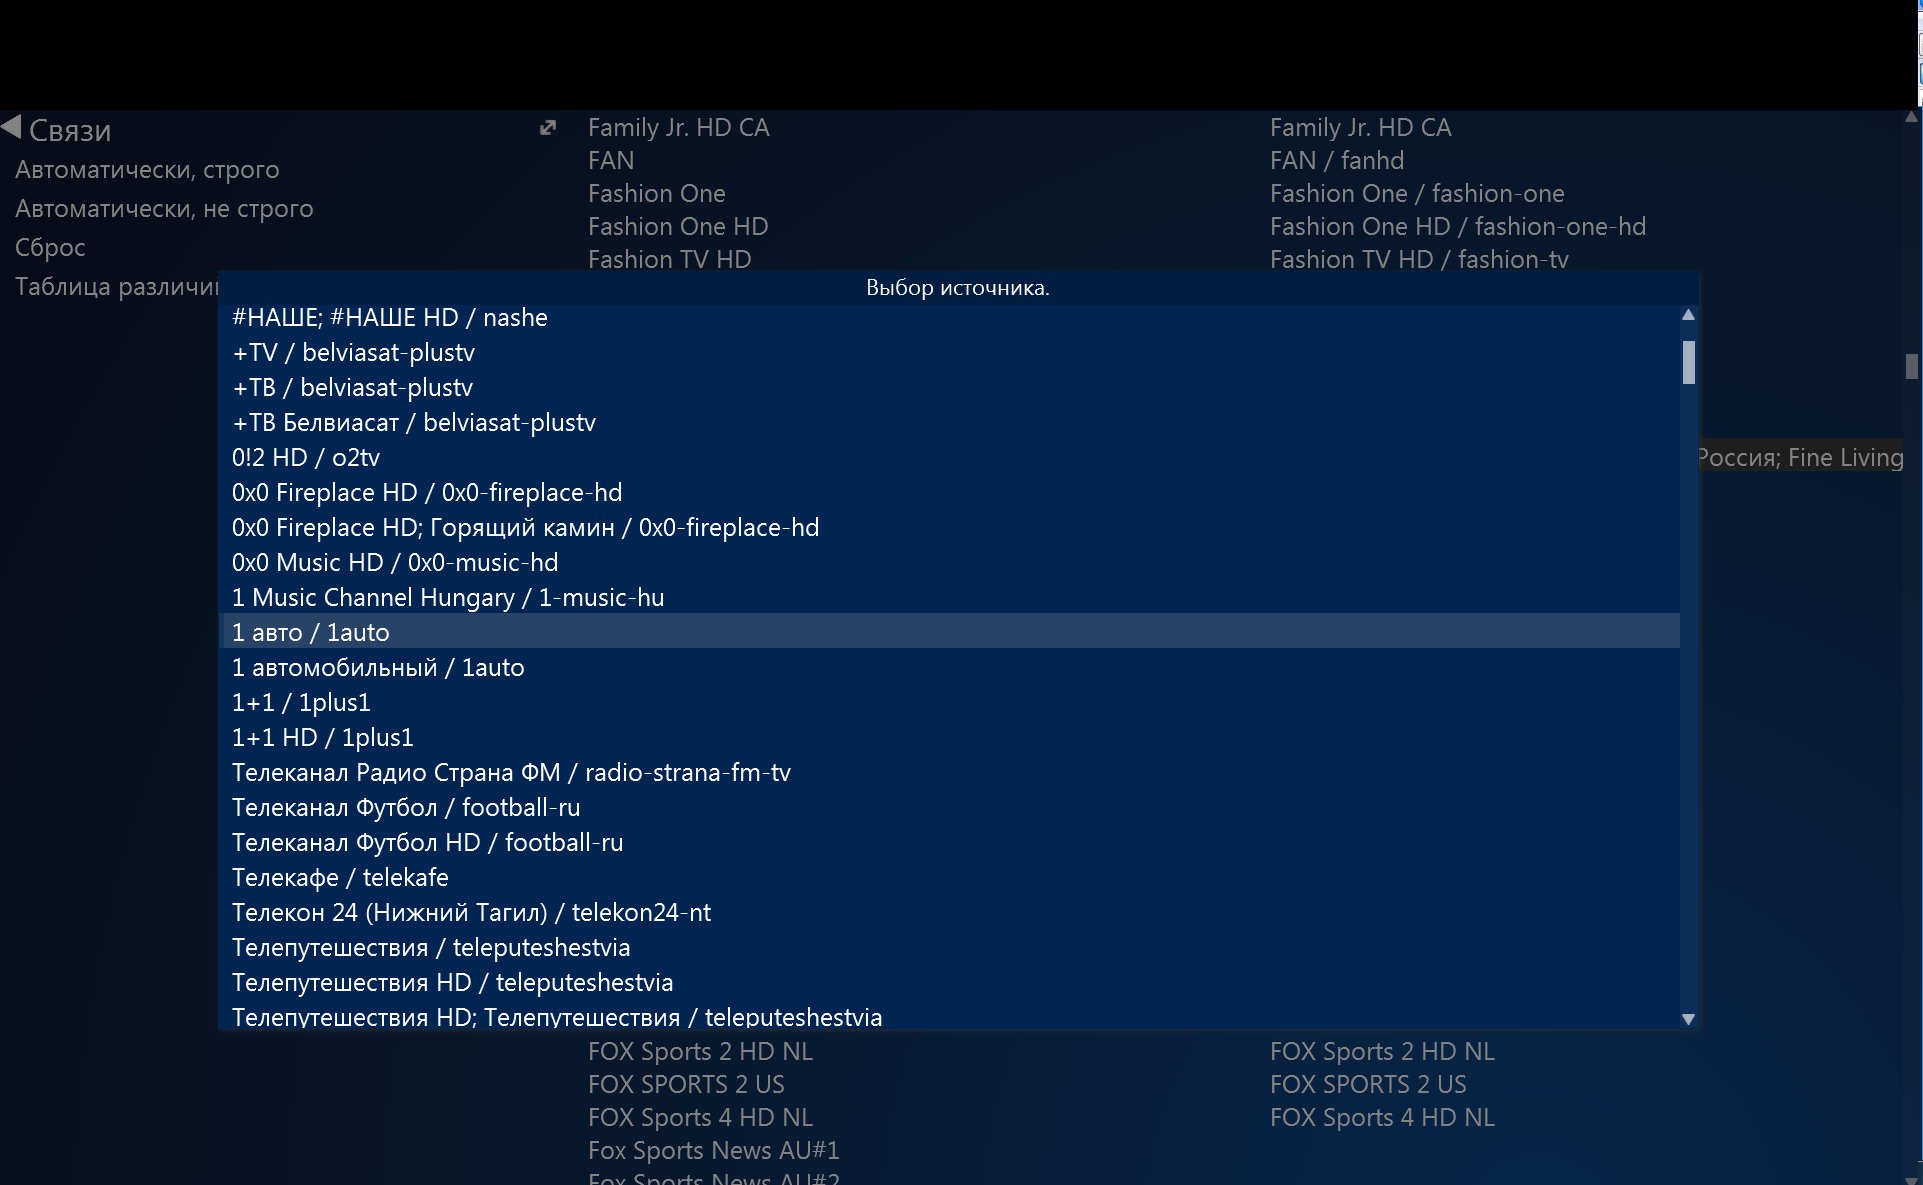Pick Телеканал Футбол HD / football-ru
Viewport: 1923px width, 1185px height.
[x=427, y=843]
